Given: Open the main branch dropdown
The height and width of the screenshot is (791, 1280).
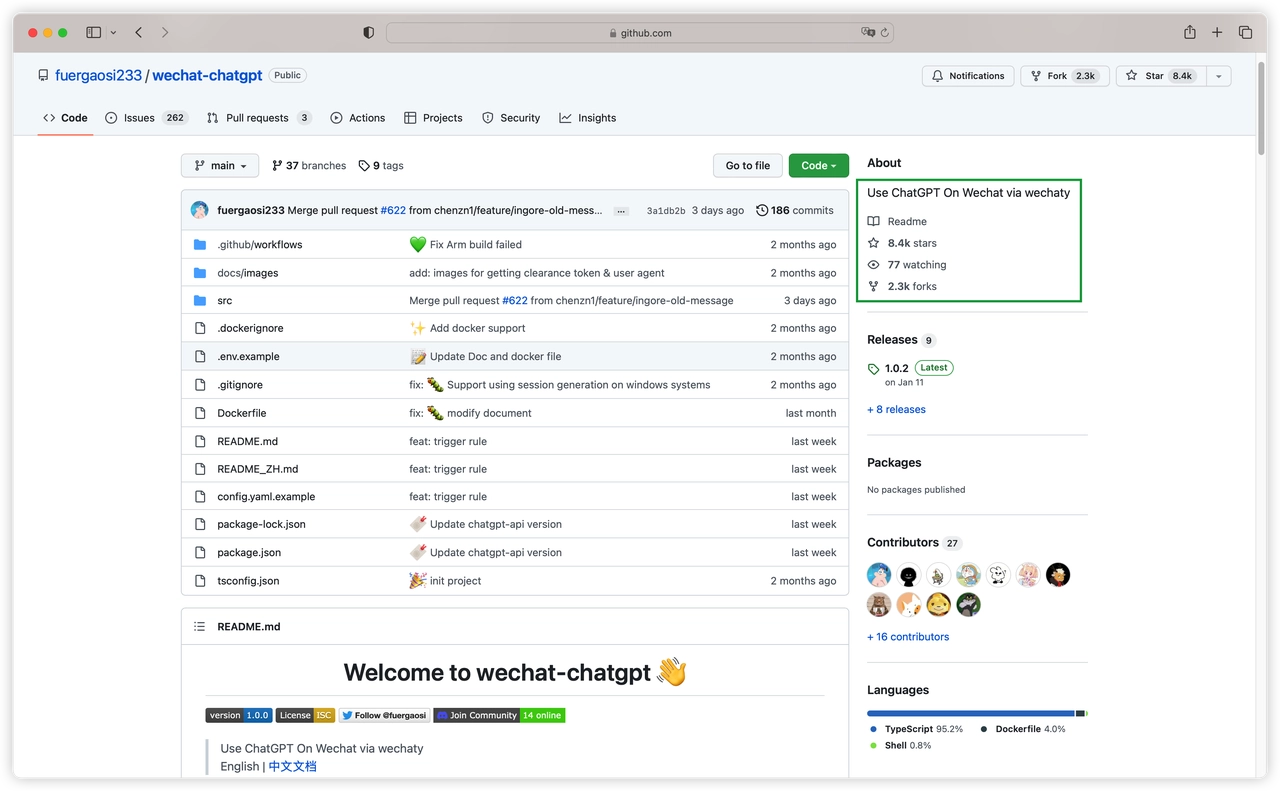Looking at the screenshot, I should [220, 166].
